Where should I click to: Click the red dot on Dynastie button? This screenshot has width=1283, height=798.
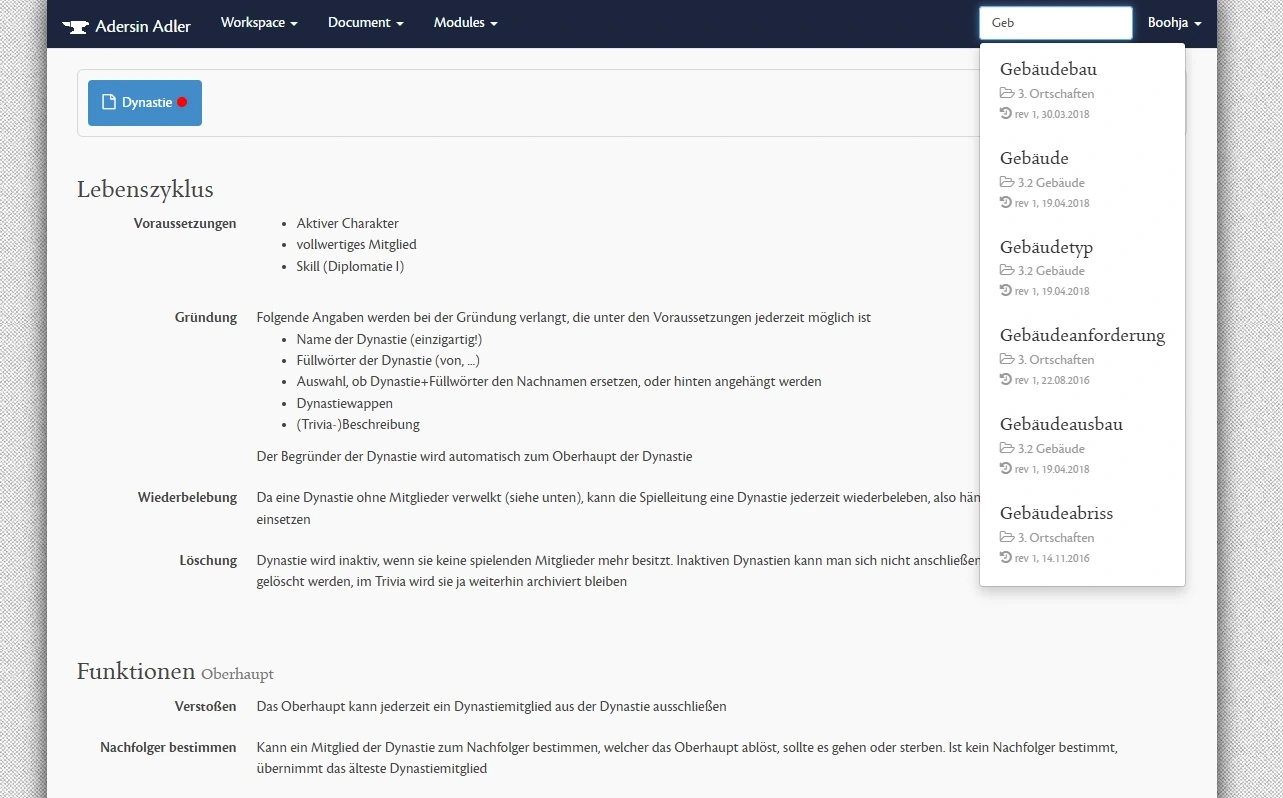click(182, 103)
